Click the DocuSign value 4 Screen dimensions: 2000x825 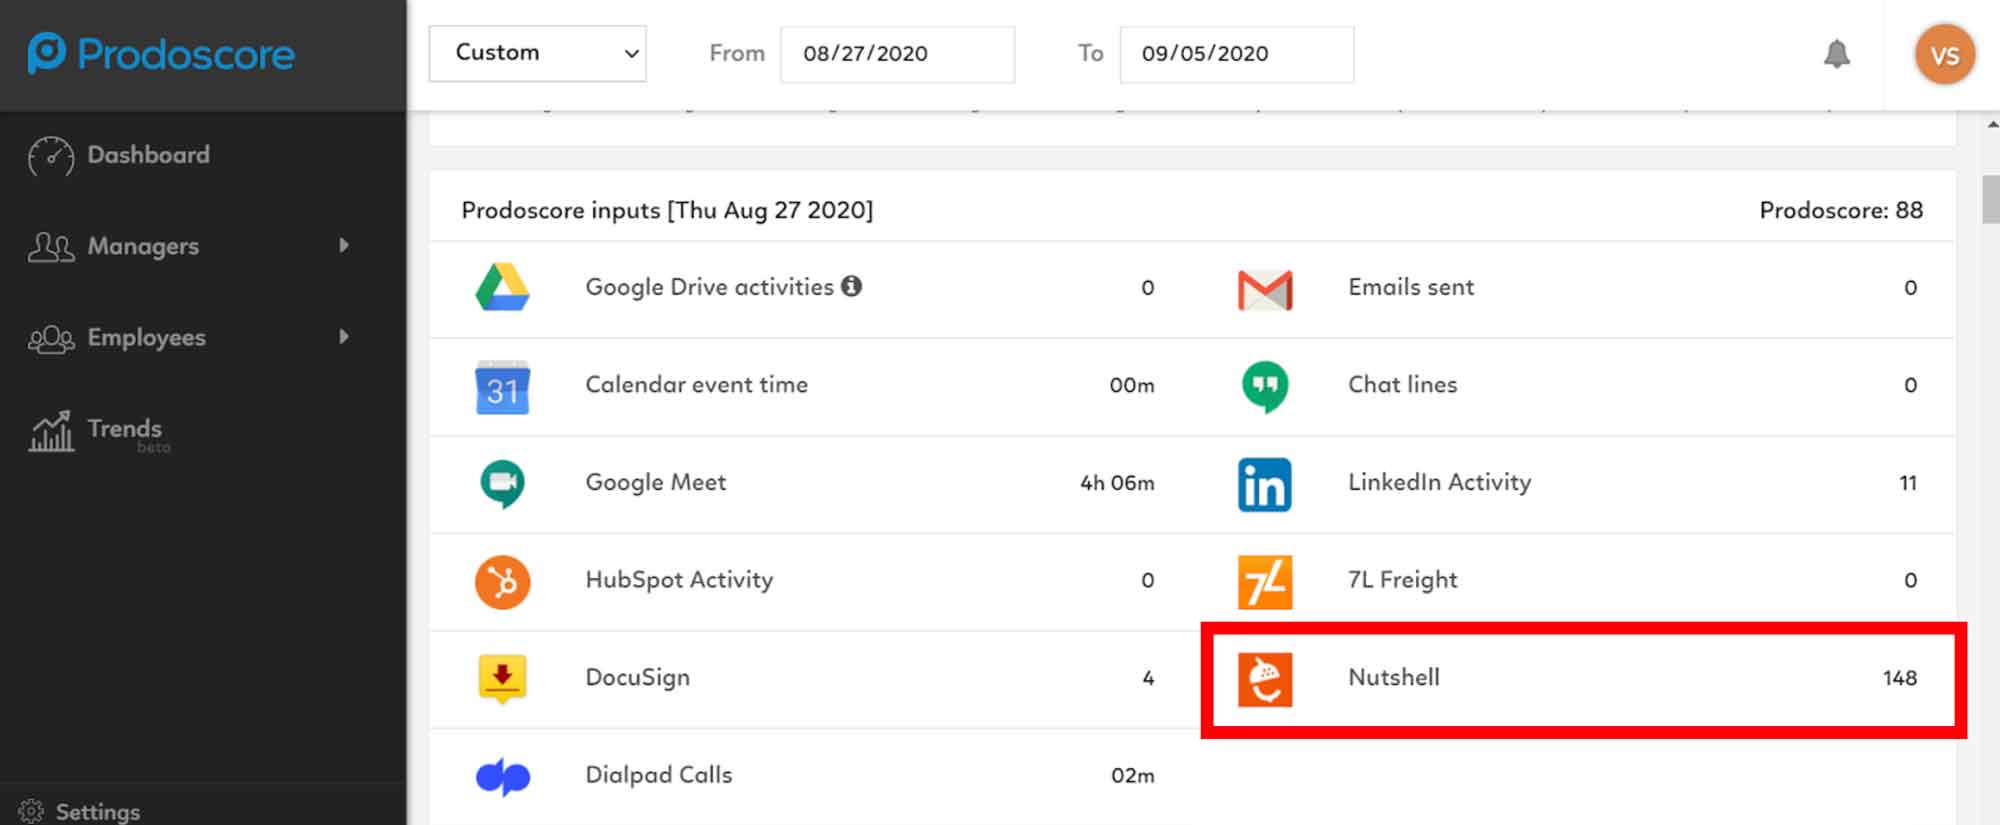tap(1148, 678)
